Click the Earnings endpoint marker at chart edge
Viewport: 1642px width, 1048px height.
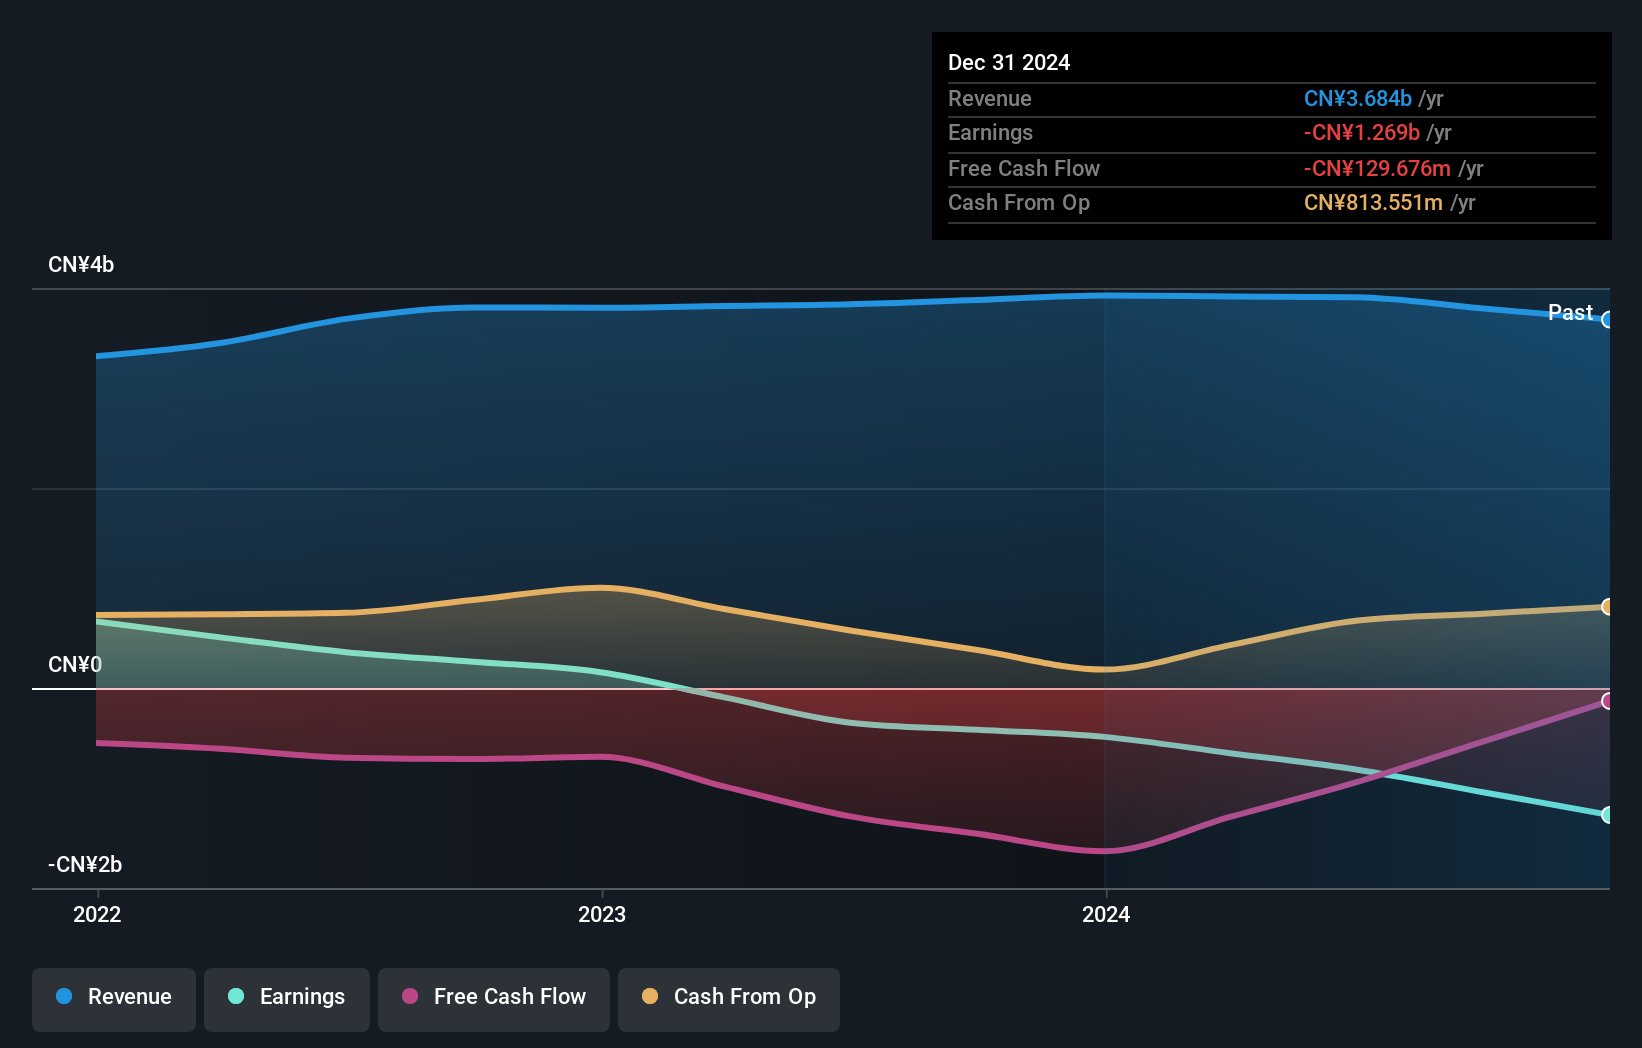[x=1608, y=816]
